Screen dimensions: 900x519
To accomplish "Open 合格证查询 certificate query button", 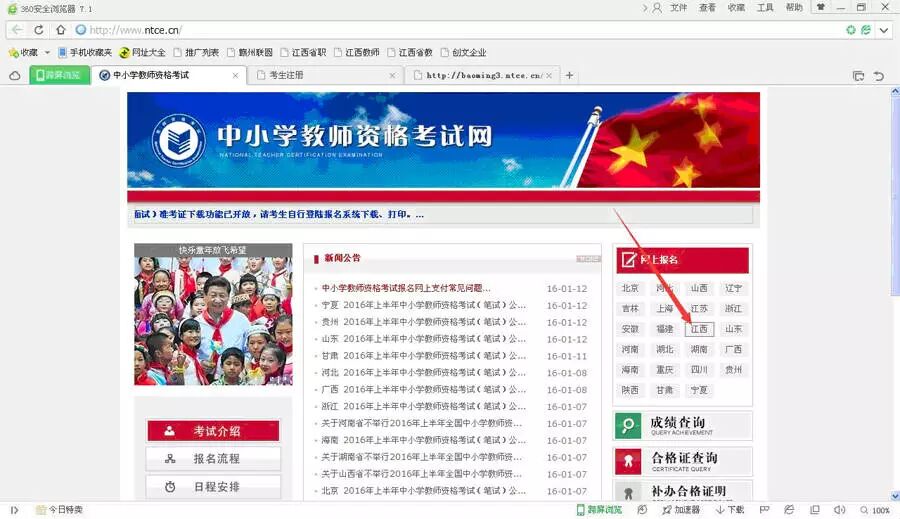I will pyautogui.click(x=683, y=462).
